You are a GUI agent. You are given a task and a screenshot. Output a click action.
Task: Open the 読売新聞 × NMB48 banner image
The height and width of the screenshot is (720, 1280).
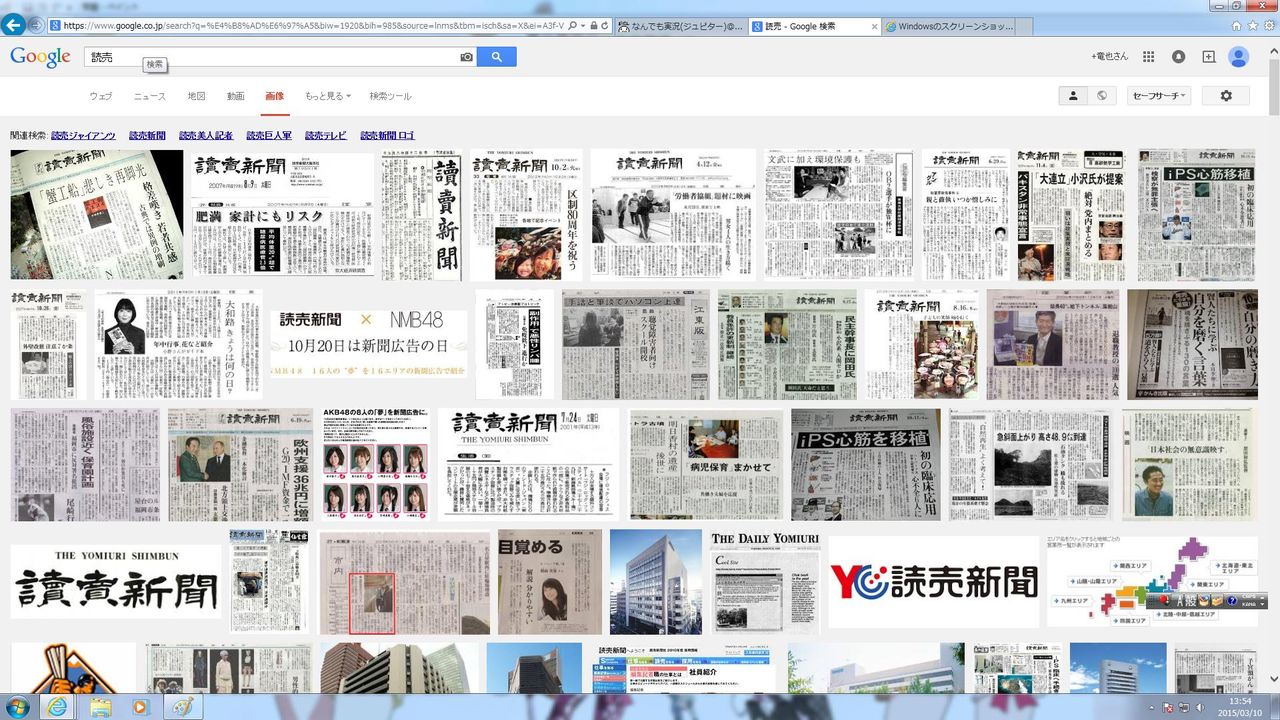[368, 345]
